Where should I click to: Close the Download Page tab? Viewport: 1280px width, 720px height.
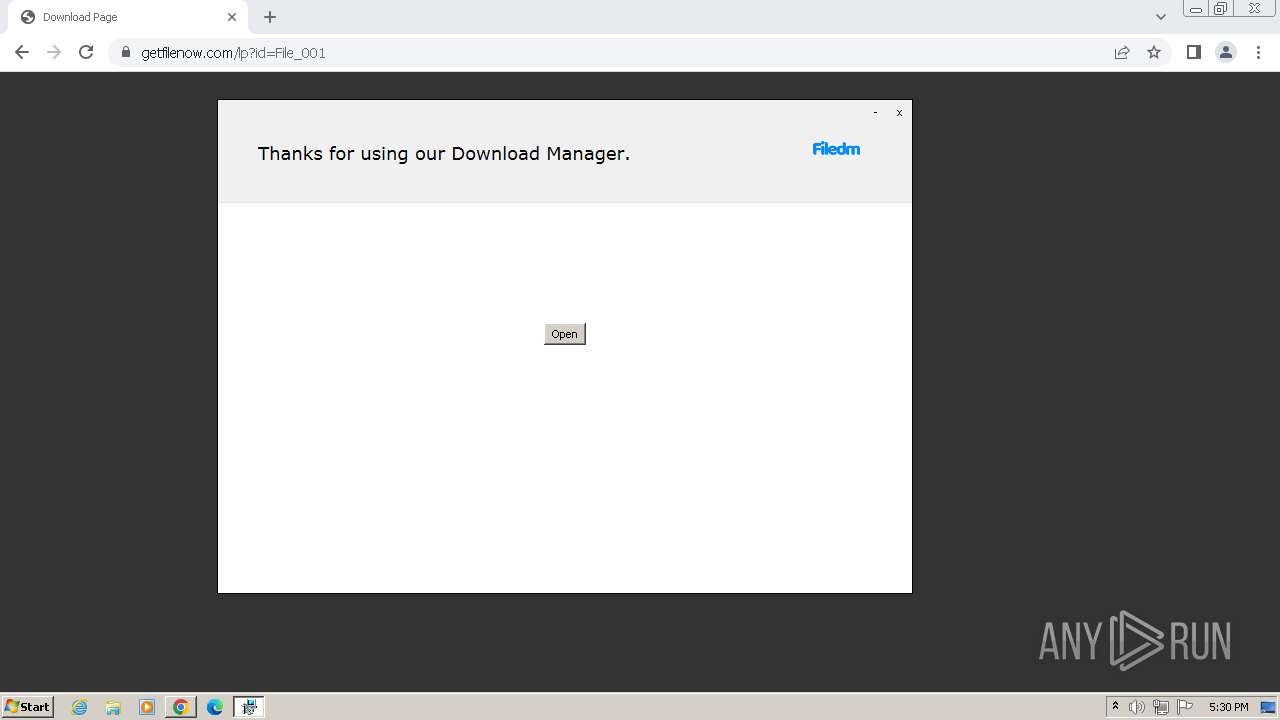point(232,17)
